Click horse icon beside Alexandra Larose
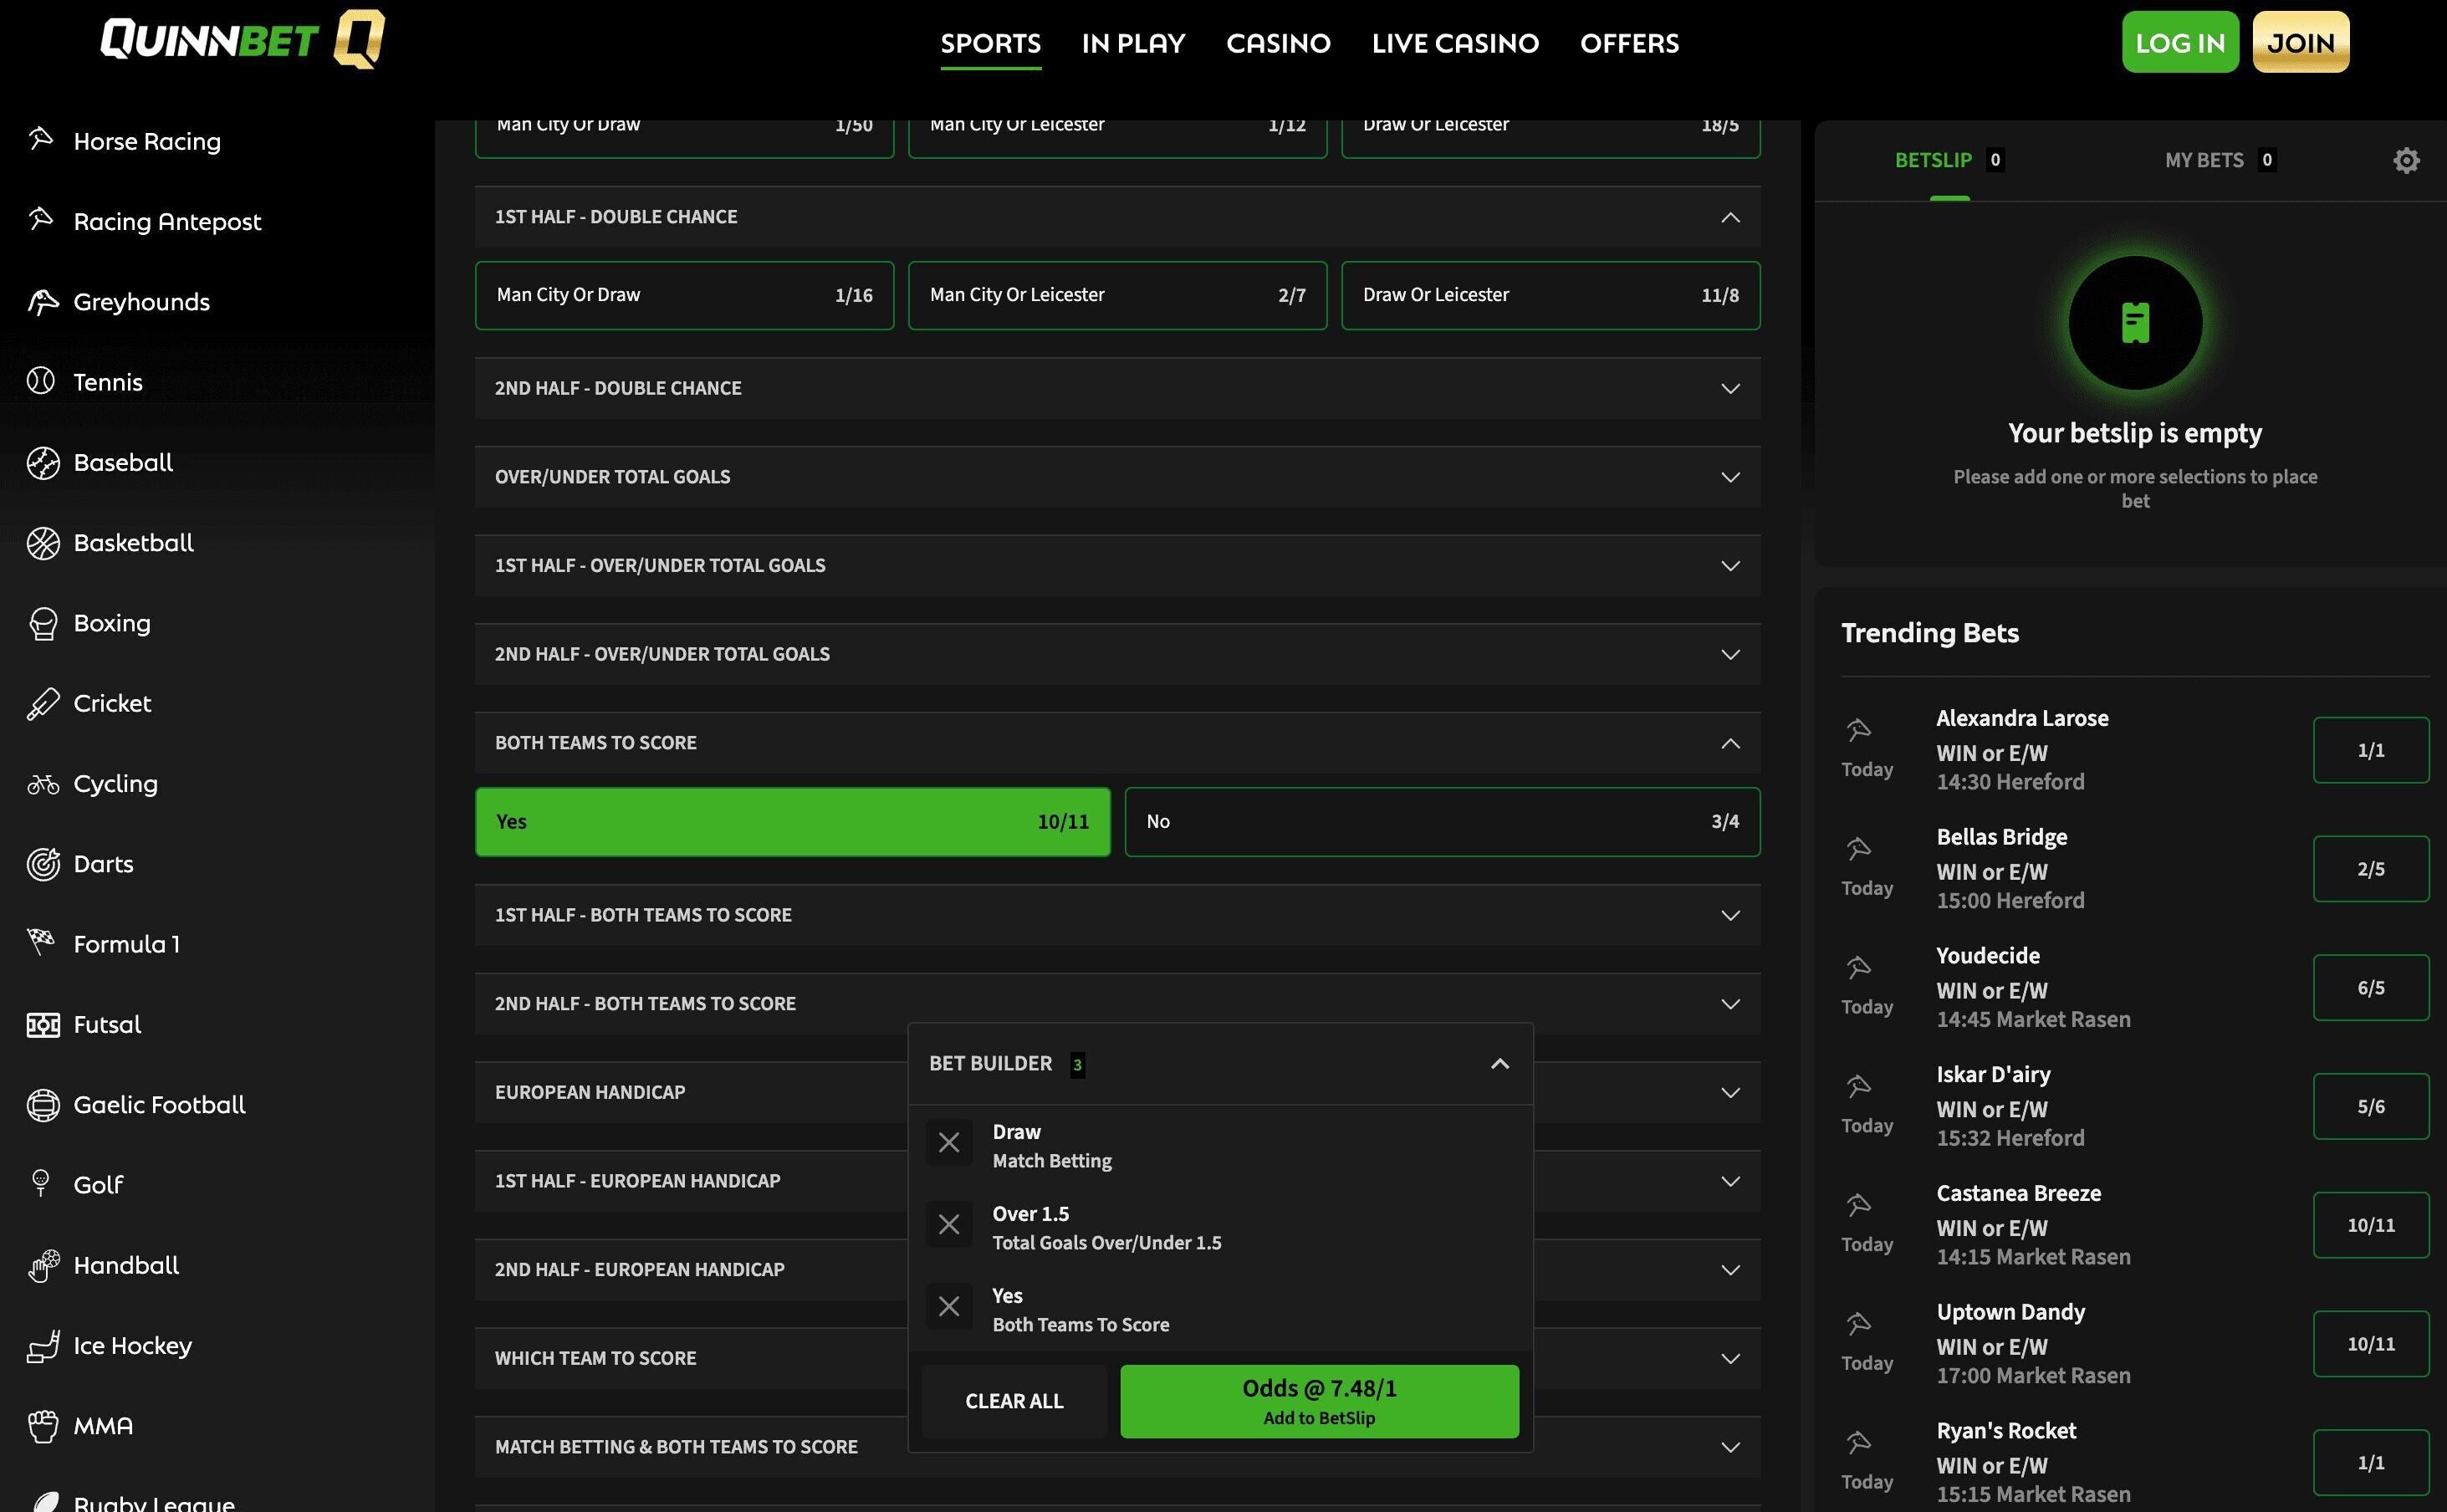 pos(1858,729)
